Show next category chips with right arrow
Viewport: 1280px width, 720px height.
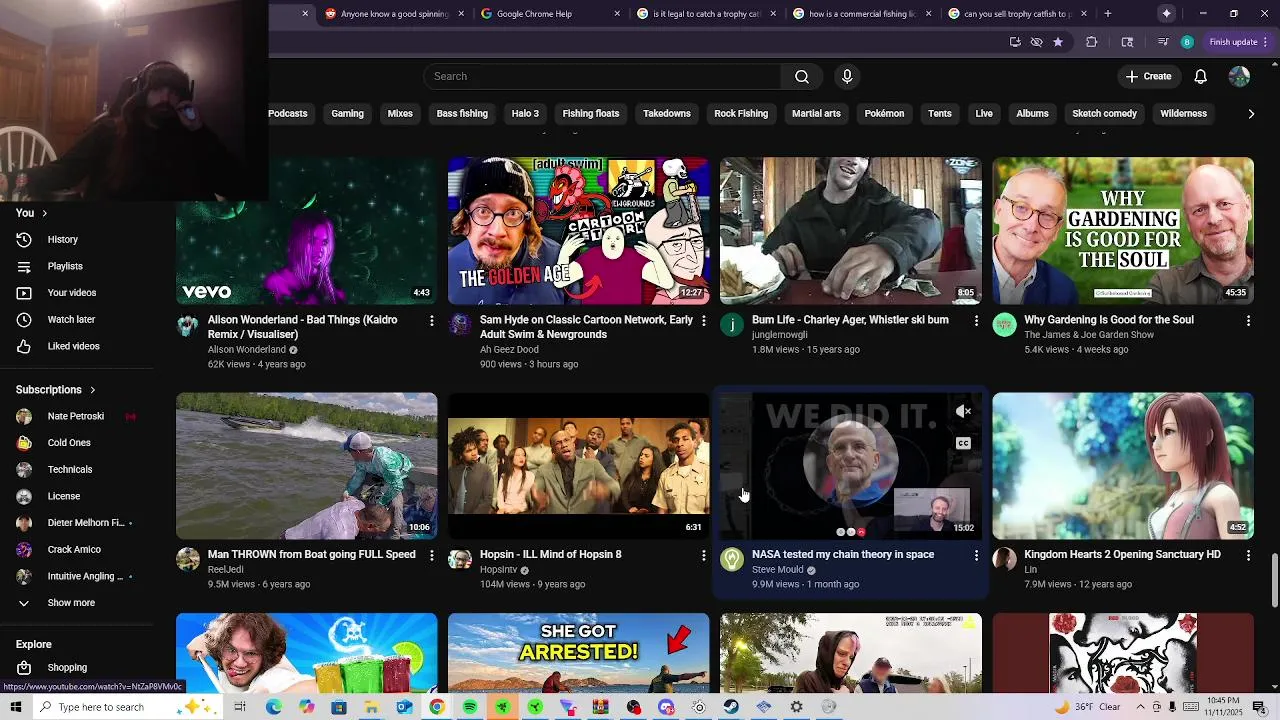click(1251, 114)
